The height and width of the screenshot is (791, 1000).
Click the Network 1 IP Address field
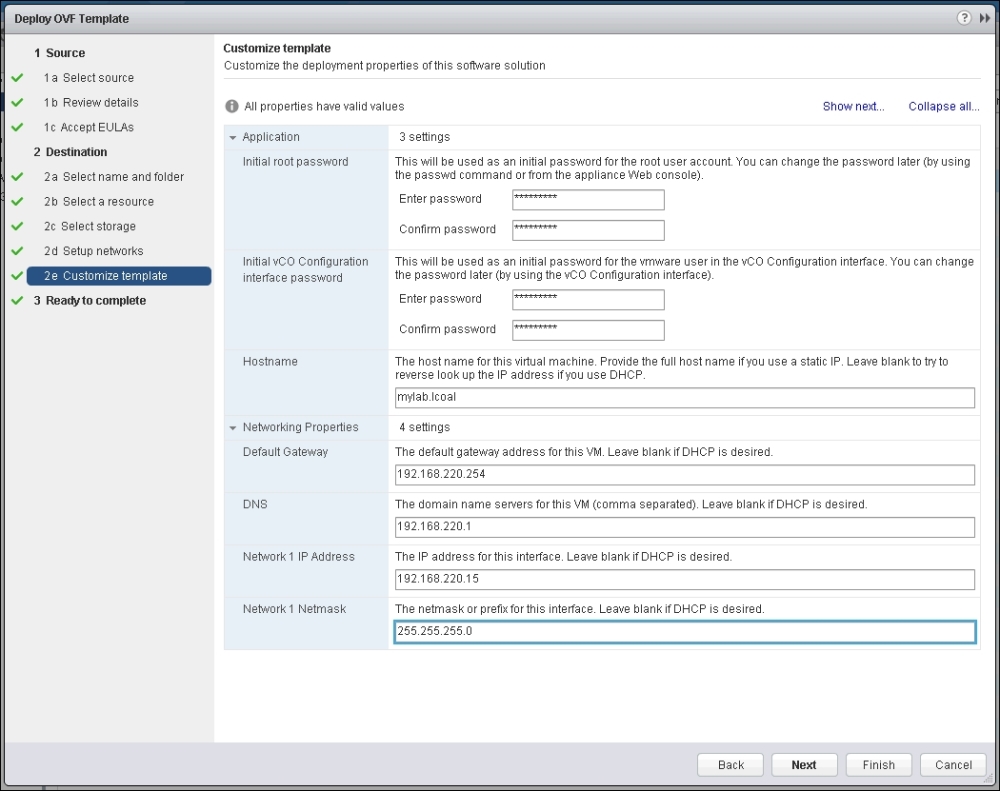tap(684, 579)
